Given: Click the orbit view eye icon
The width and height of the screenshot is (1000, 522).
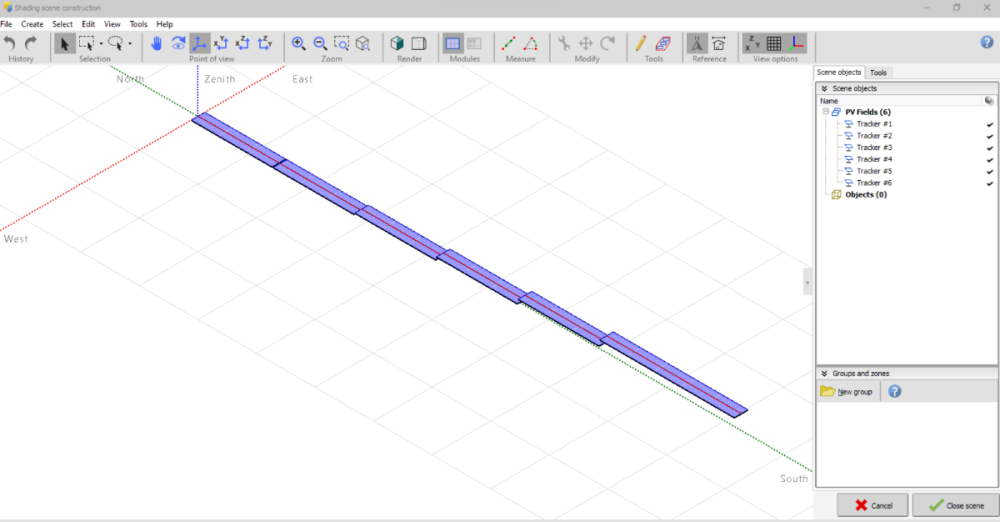Looking at the screenshot, I should coord(178,43).
